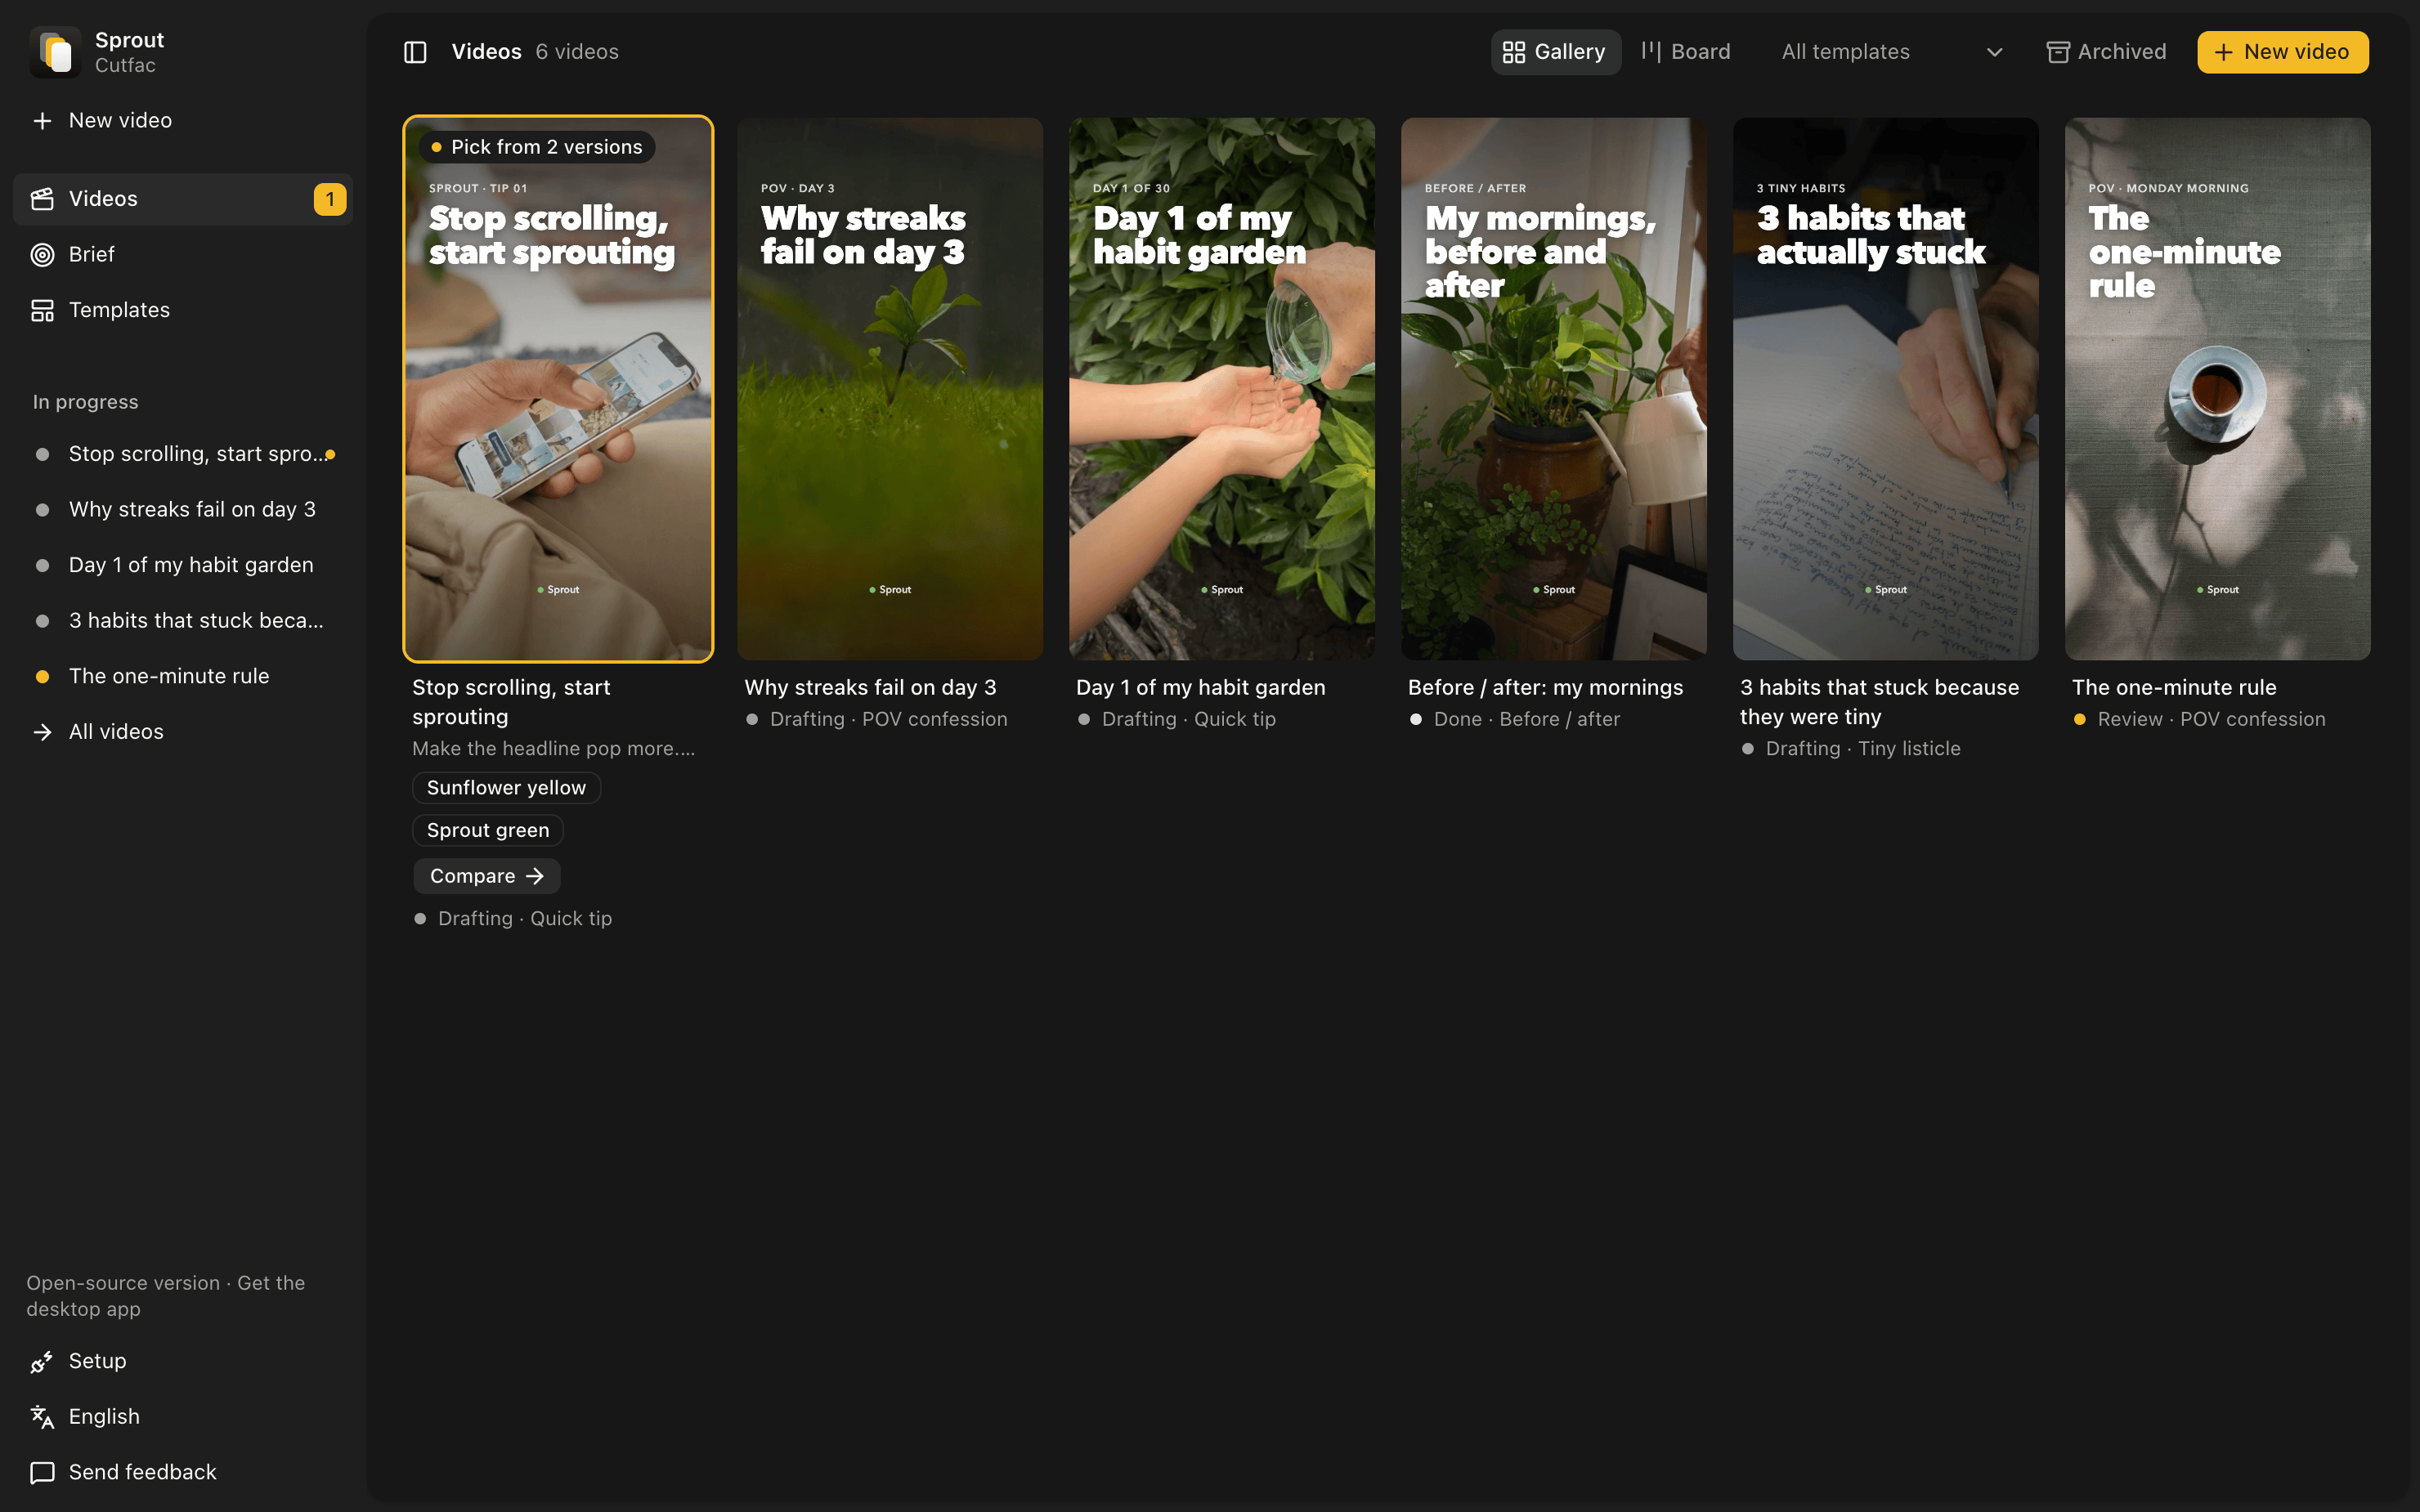Click 'Drafting · Tiny listicle' status text
Screen dimensions: 2420x1512
(x=1863, y=749)
